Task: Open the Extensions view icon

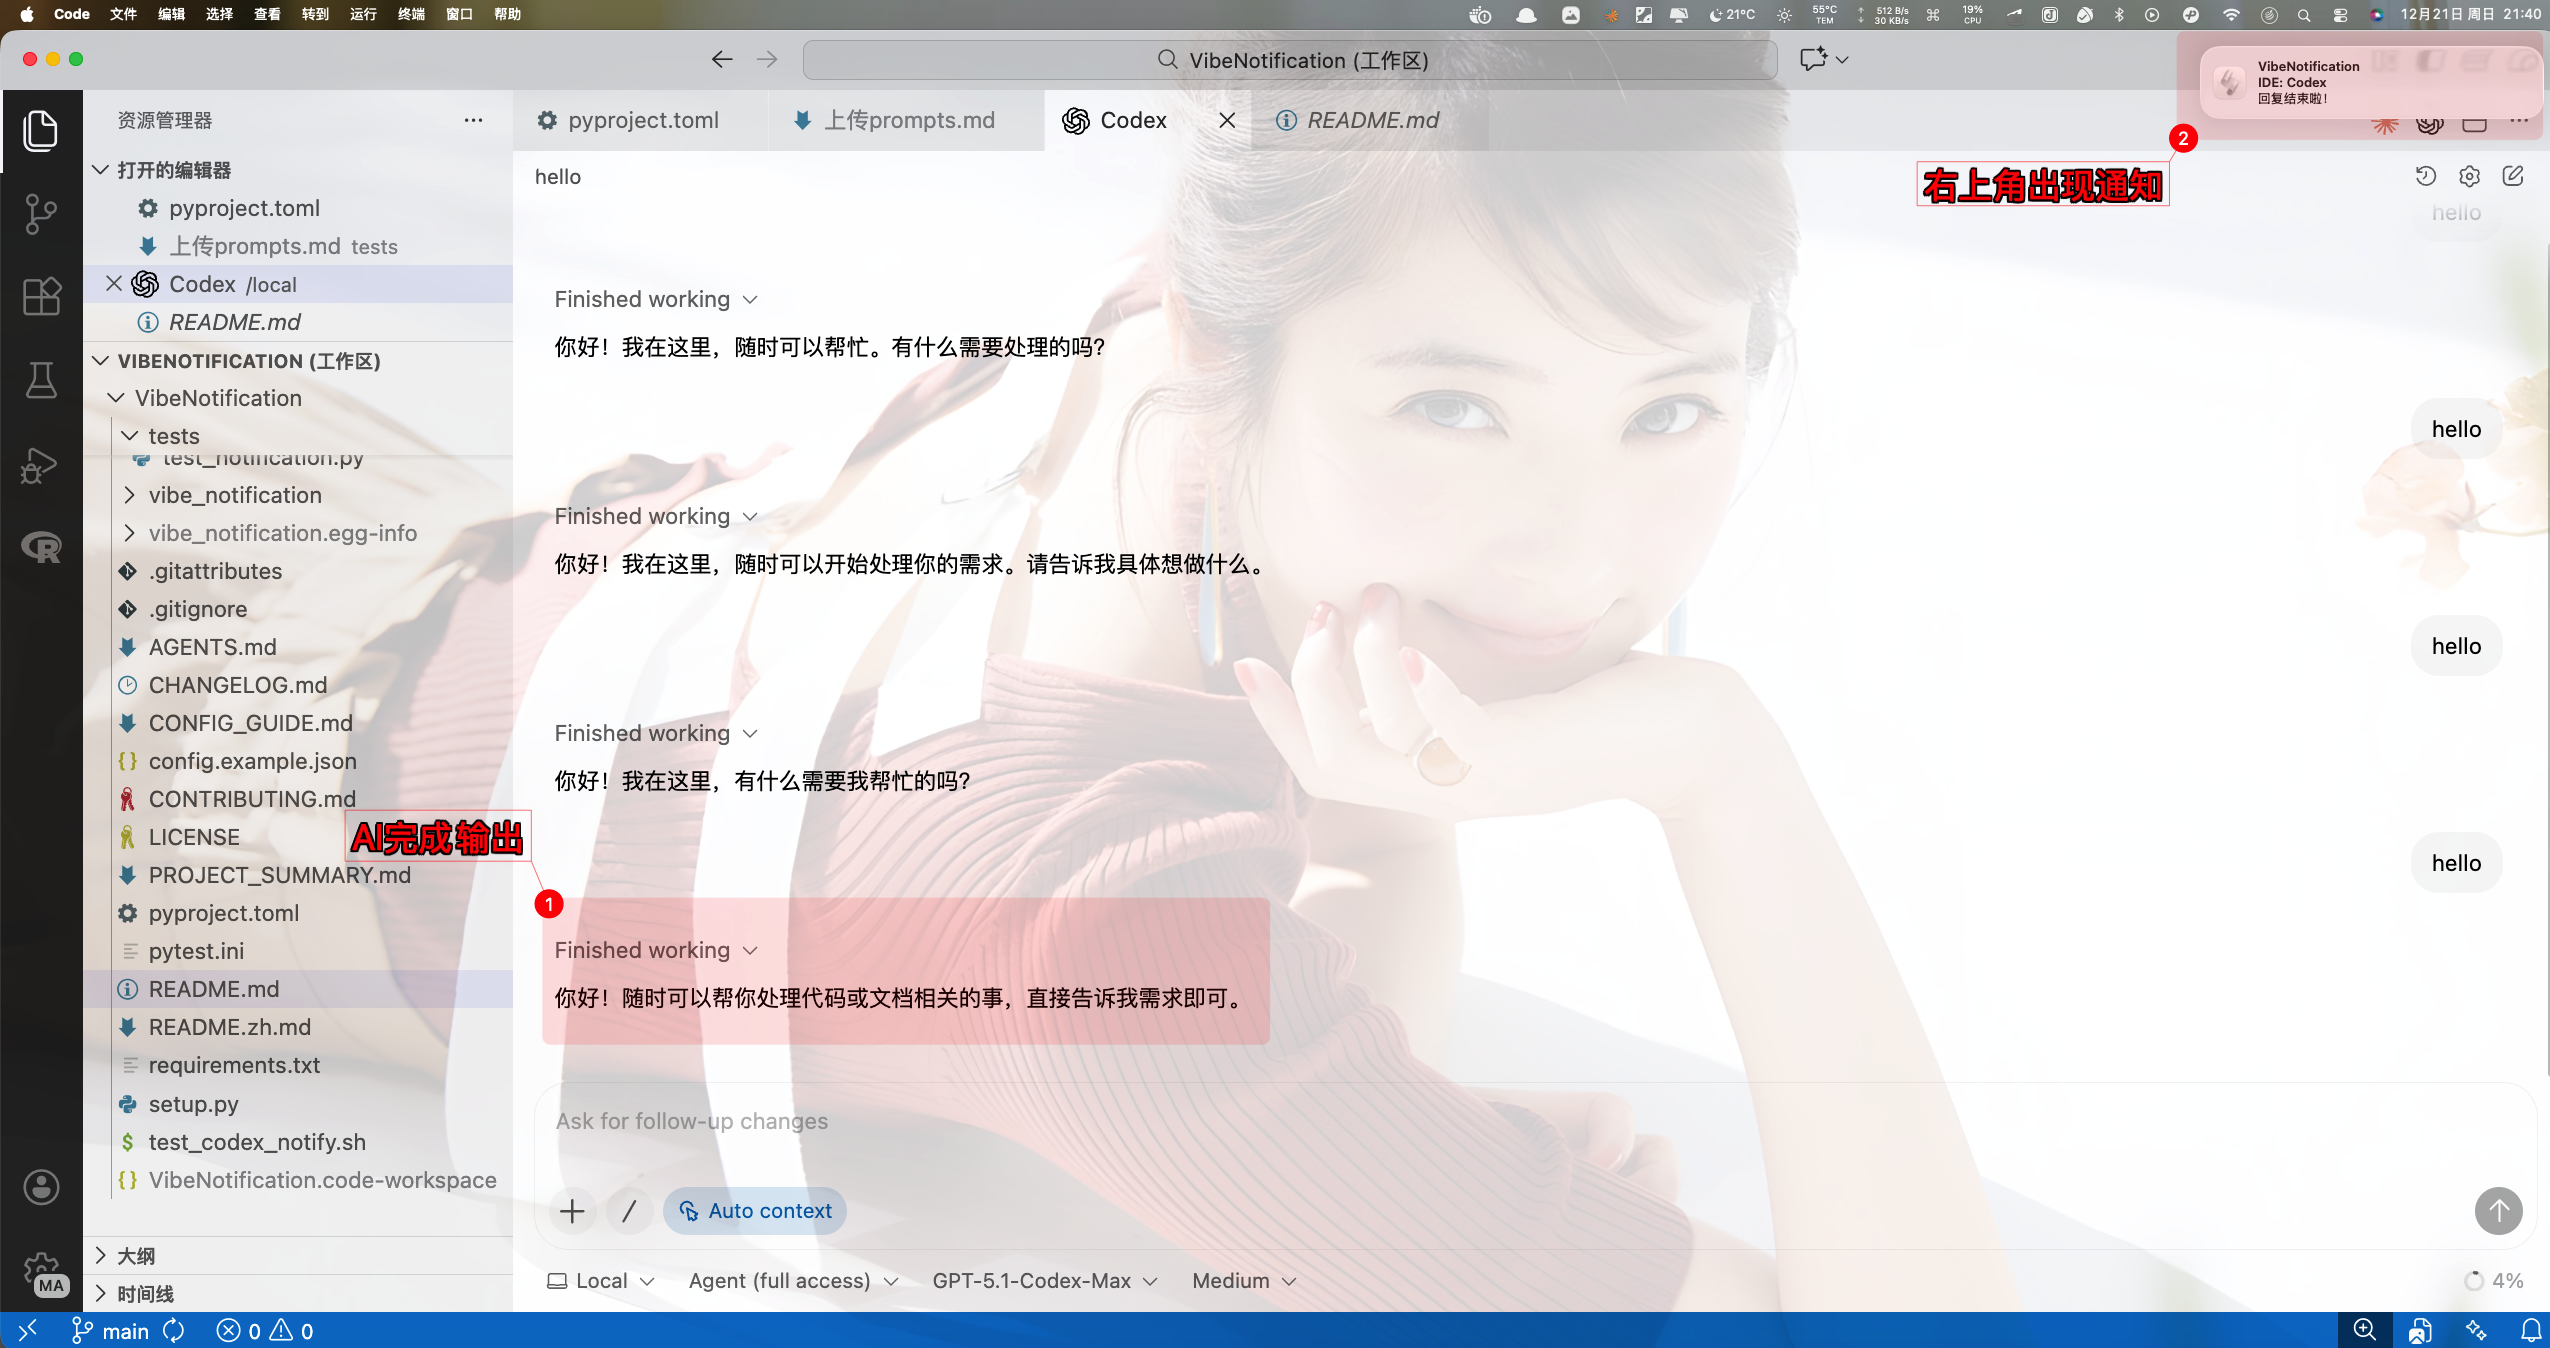Action: point(41,297)
